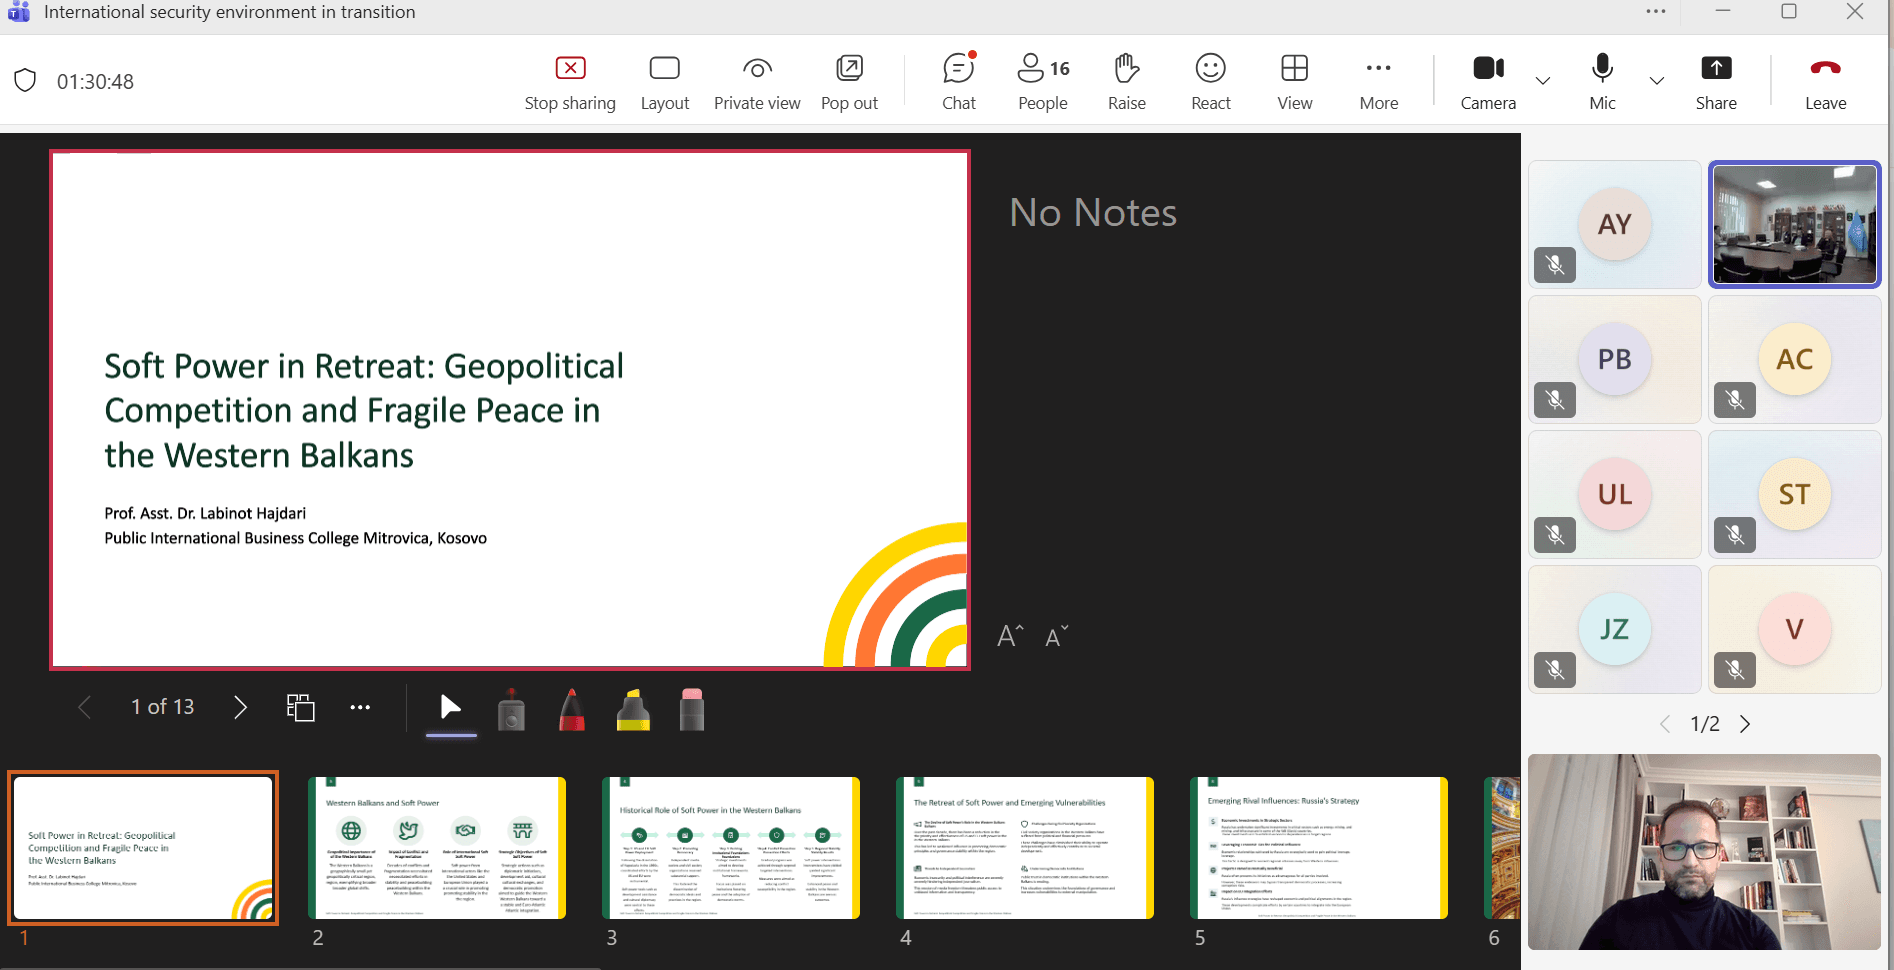This screenshot has height=970, width=1894.
Task: Pop out the shared presentation
Action: click(849, 82)
